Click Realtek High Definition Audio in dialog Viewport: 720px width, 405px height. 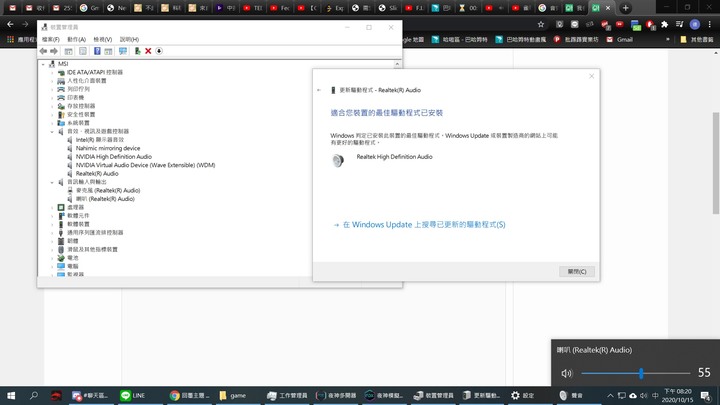click(x=394, y=157)
